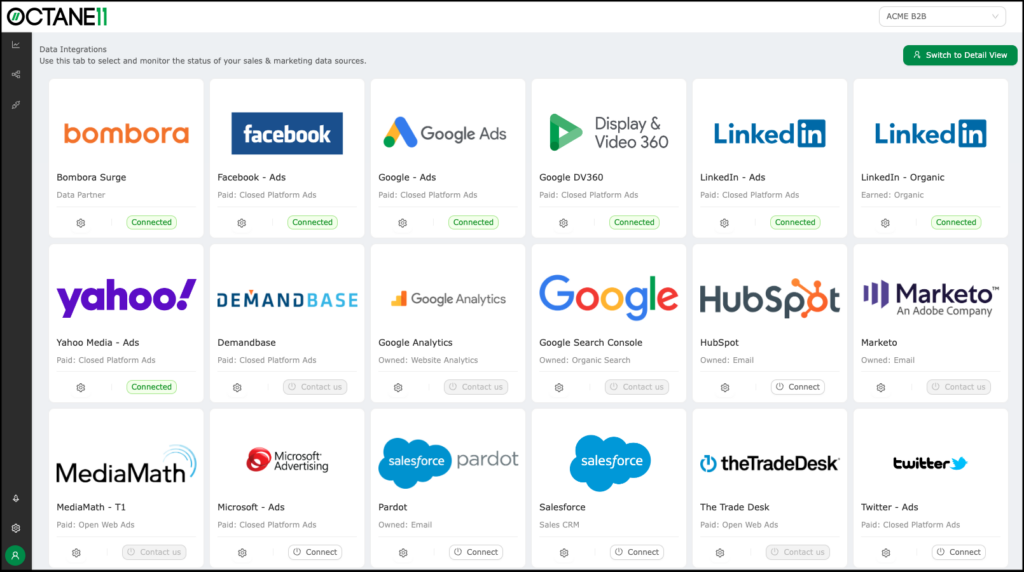Open the LinkedIn - Organic settings gear
The image size is (1024, 572).
[x=885, y=223]
